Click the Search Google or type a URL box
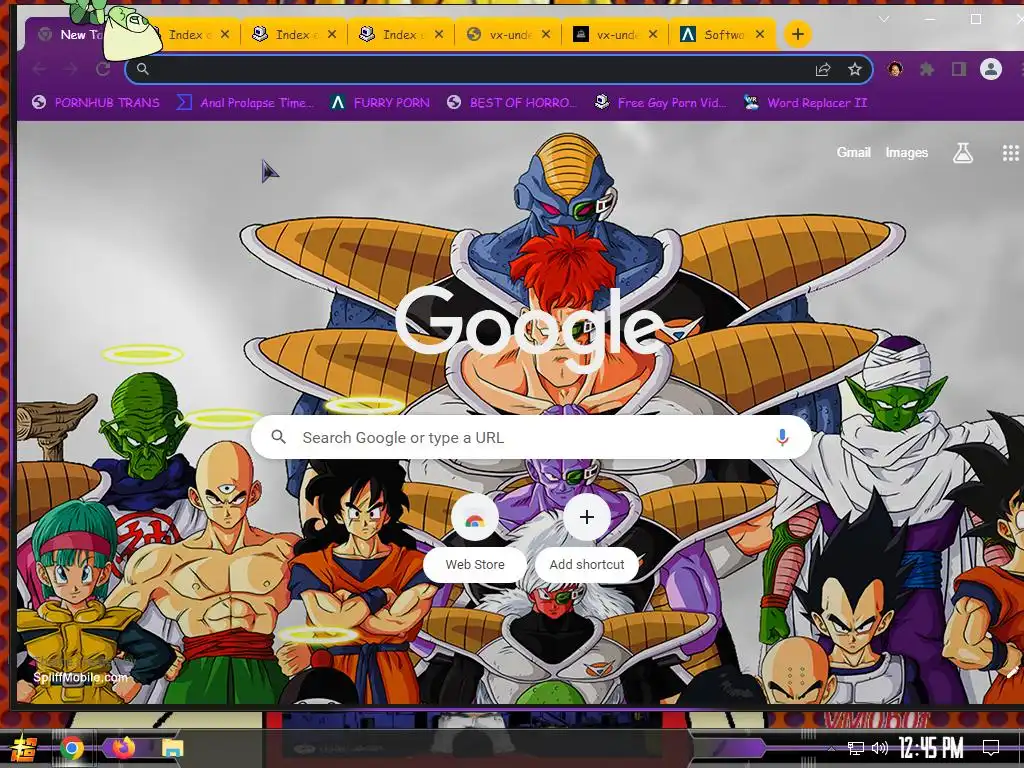This screenshot has height=768, width=1024. tap(531, 437)
